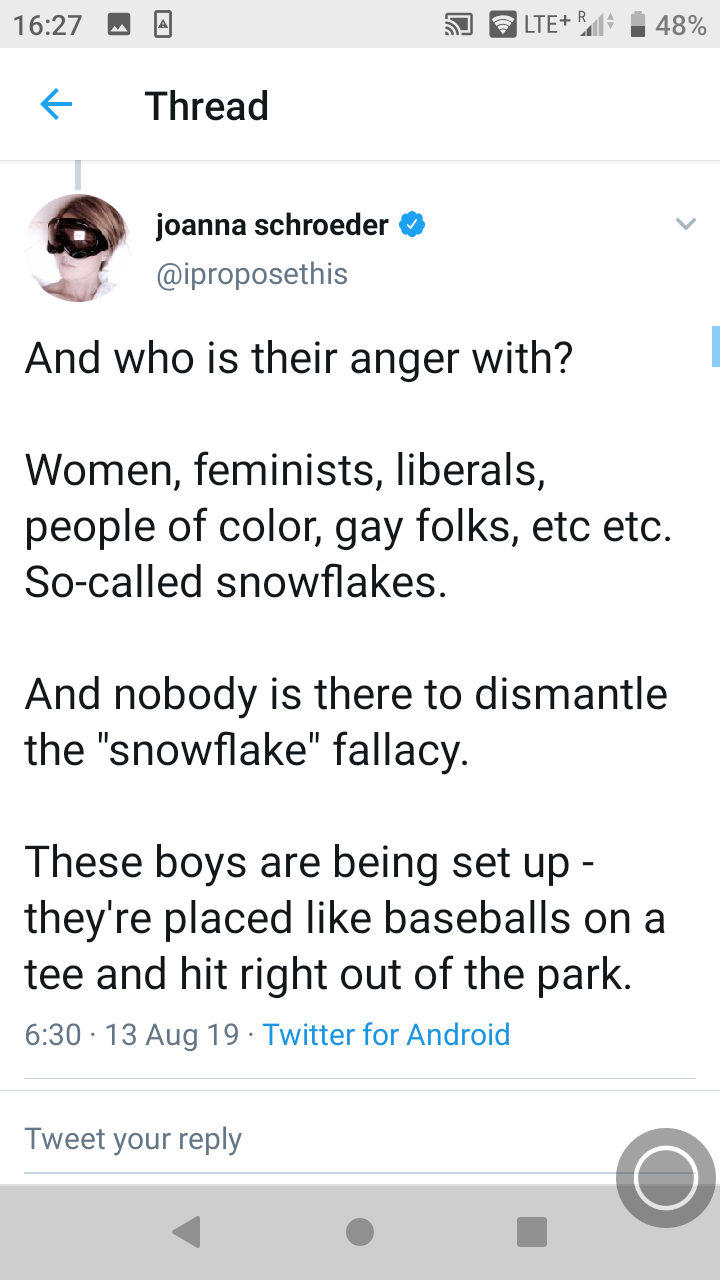Tap the floating circular assistive button

(x=666, y=1178)
